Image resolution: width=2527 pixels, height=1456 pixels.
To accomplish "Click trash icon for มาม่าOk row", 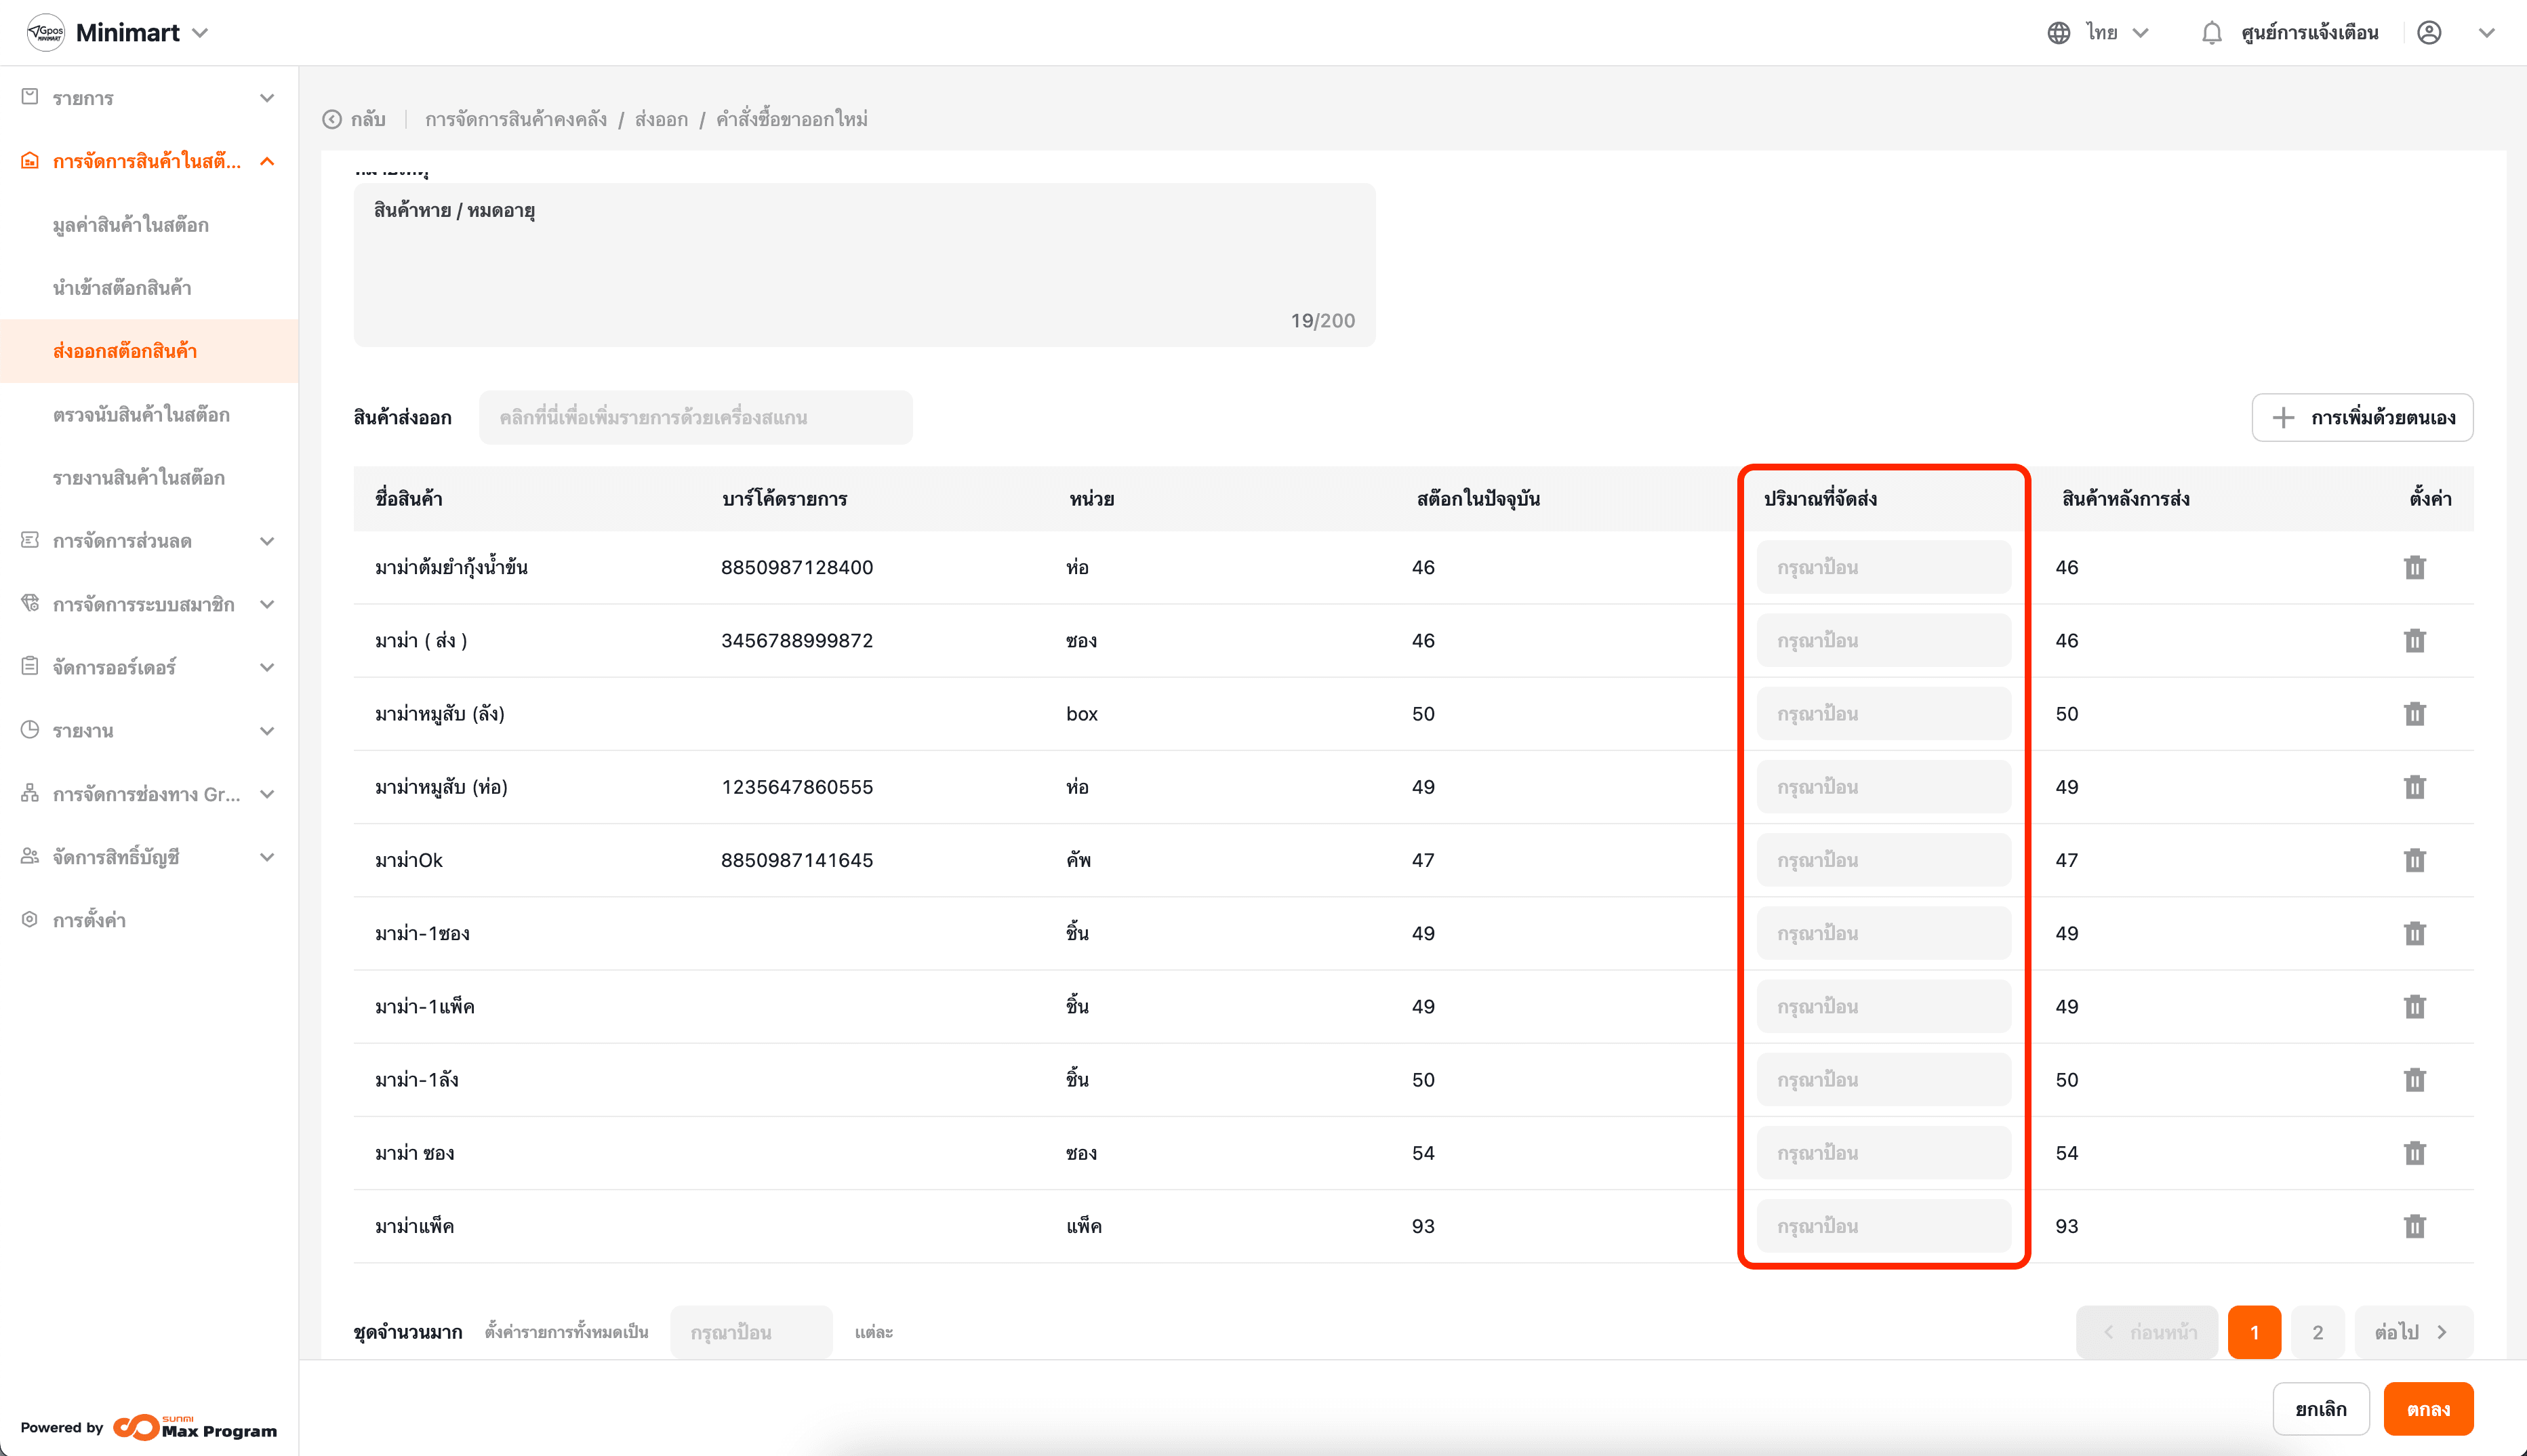I will [2414, 860].
